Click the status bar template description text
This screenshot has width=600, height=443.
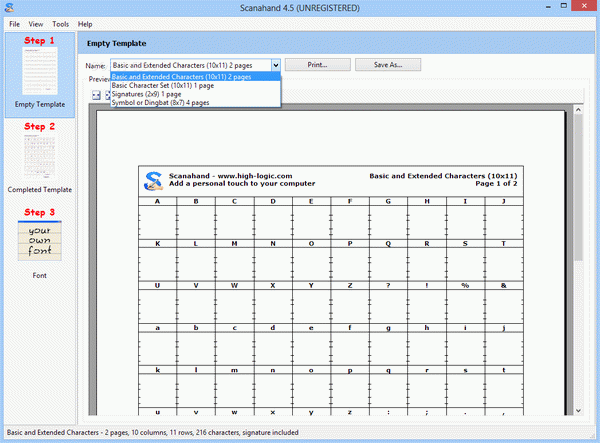tap(153, 432)
